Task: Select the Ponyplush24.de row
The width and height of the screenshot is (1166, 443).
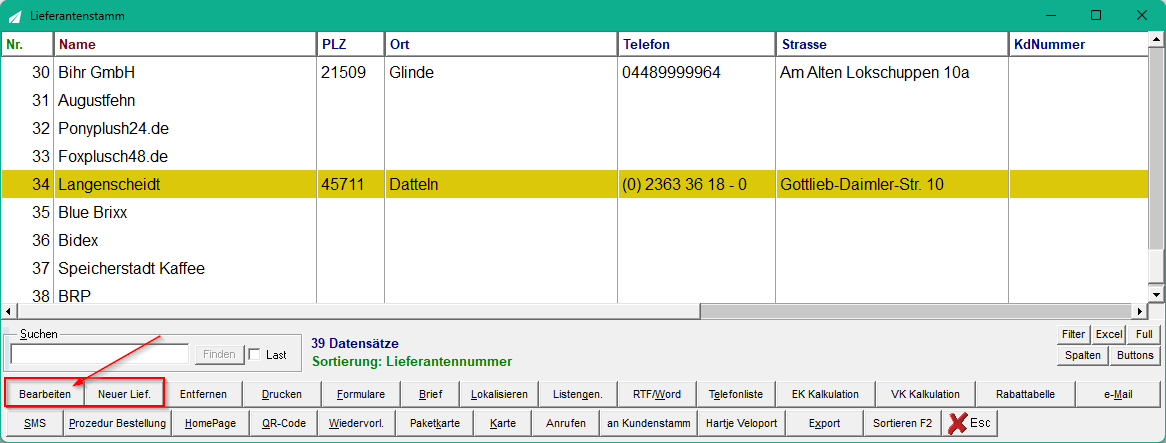Action: [x=576, y=129]
